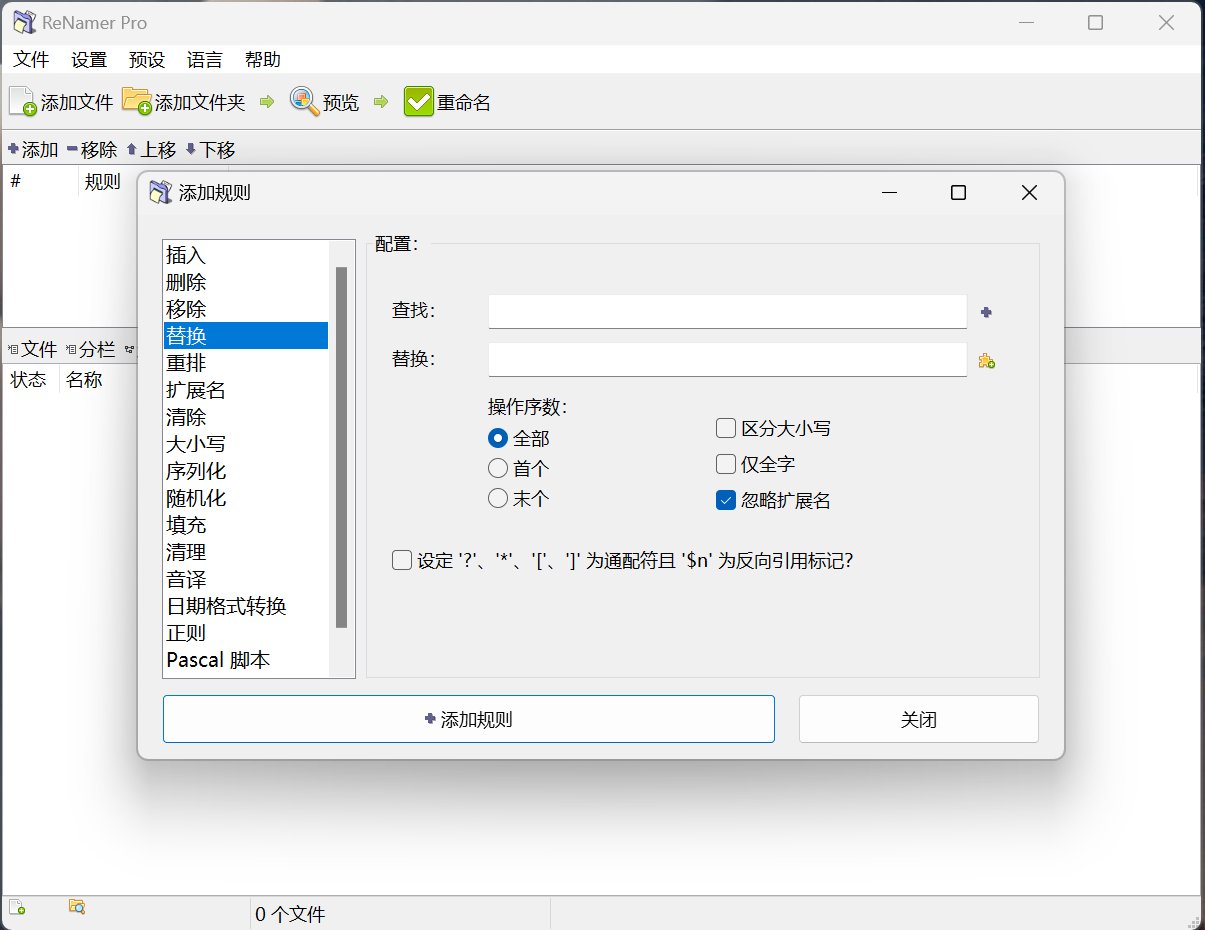Click the add-file icon in the status bar
1205x930 pixels.
coord(17,907)
